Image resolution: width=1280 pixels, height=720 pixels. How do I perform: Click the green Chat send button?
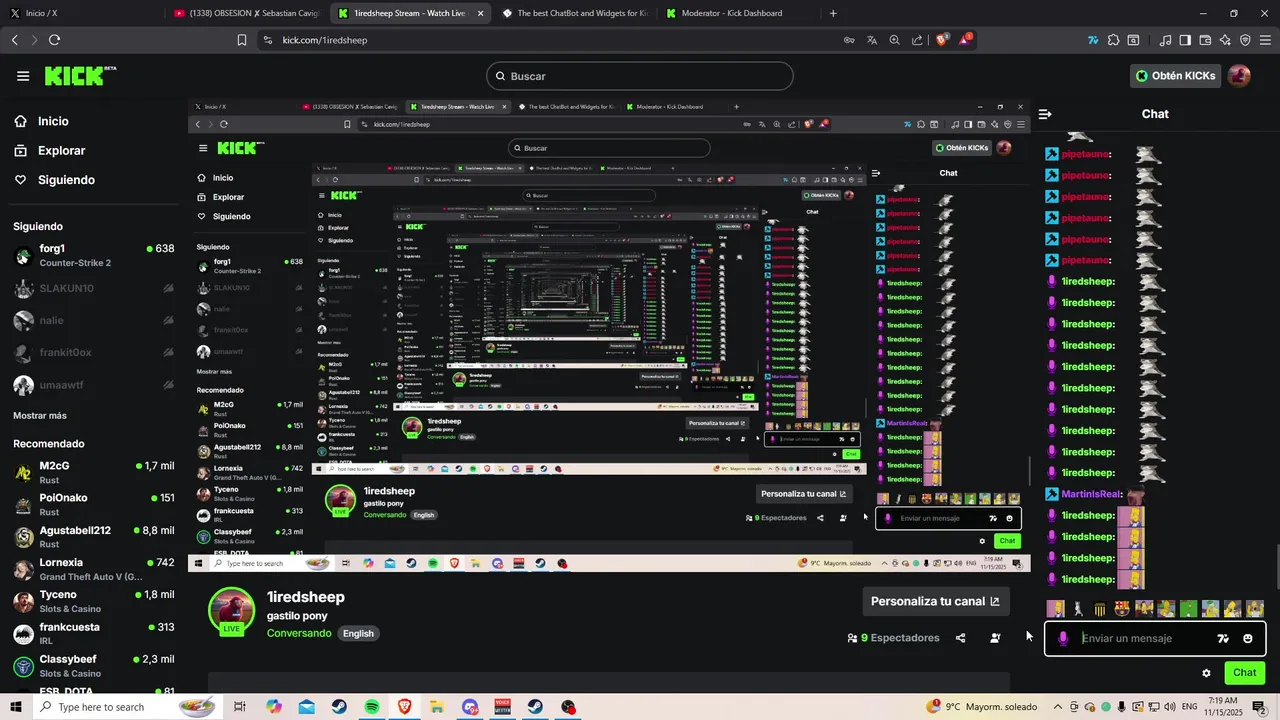coord(1245,673)
